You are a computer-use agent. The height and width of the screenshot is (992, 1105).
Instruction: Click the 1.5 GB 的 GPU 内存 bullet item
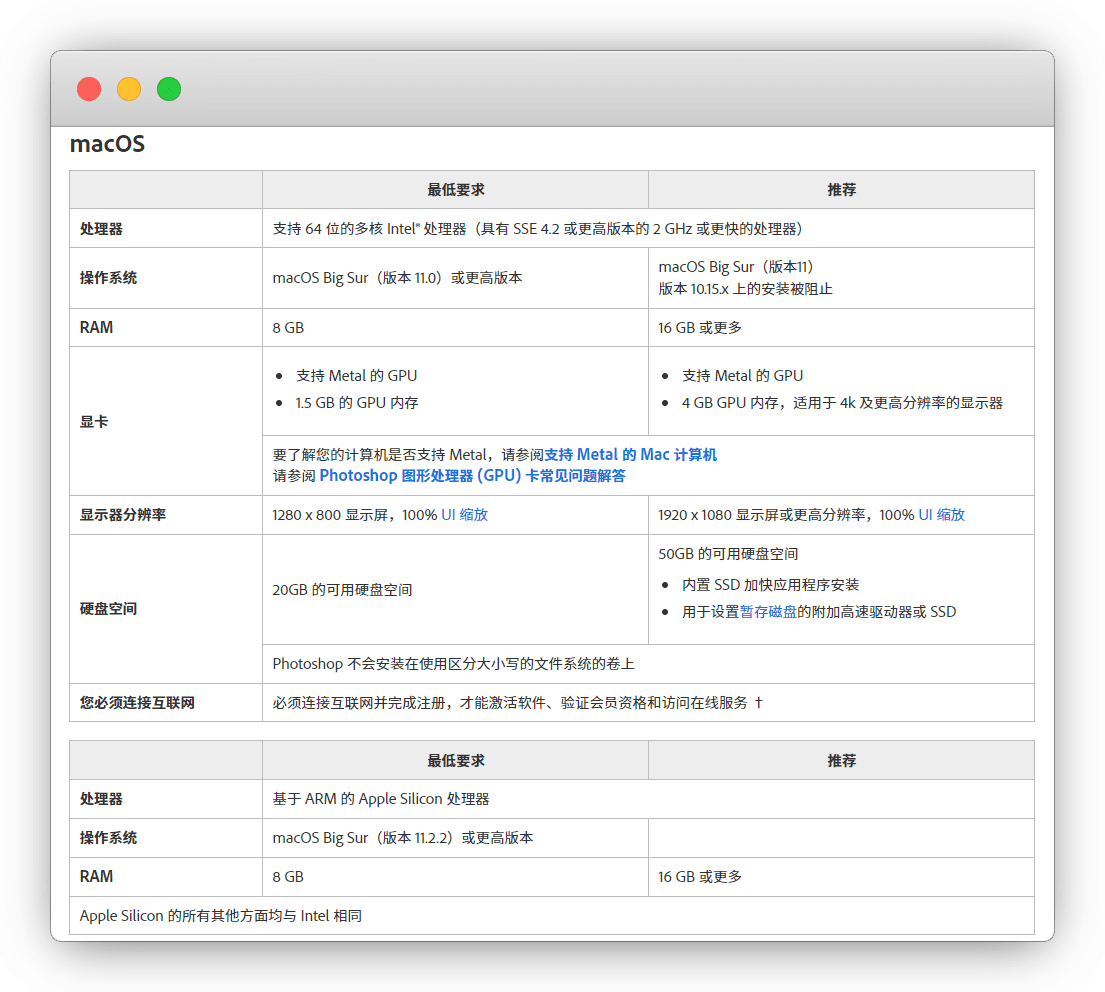357,403
